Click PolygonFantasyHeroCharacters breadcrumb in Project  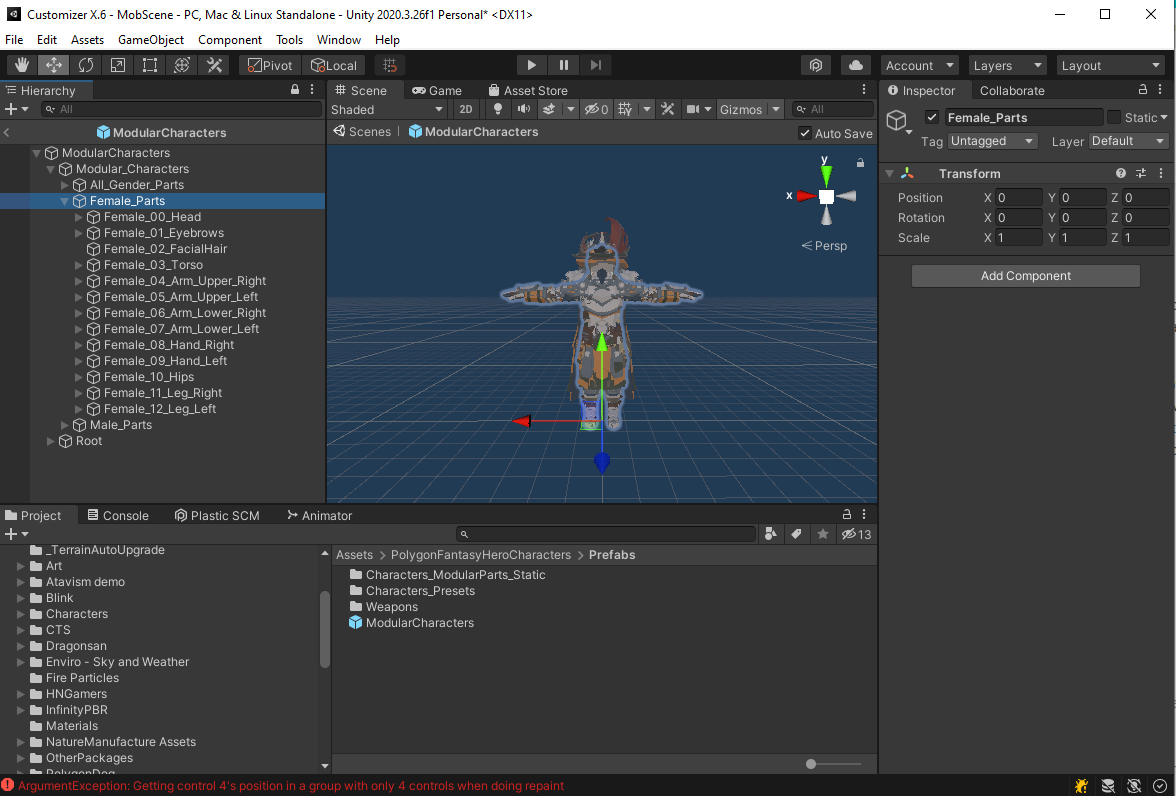pyautogui.click(x=481, y=555)
